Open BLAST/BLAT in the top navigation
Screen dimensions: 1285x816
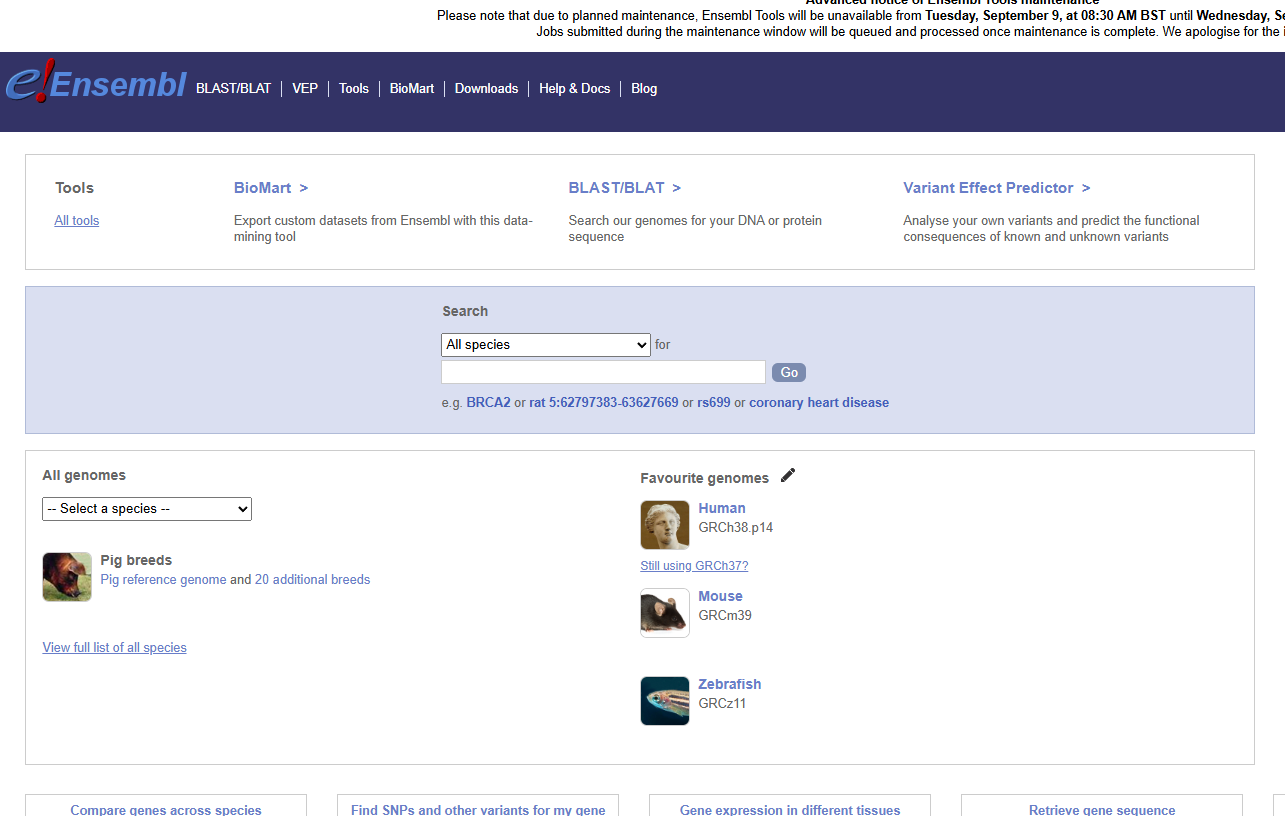(233, 88)
